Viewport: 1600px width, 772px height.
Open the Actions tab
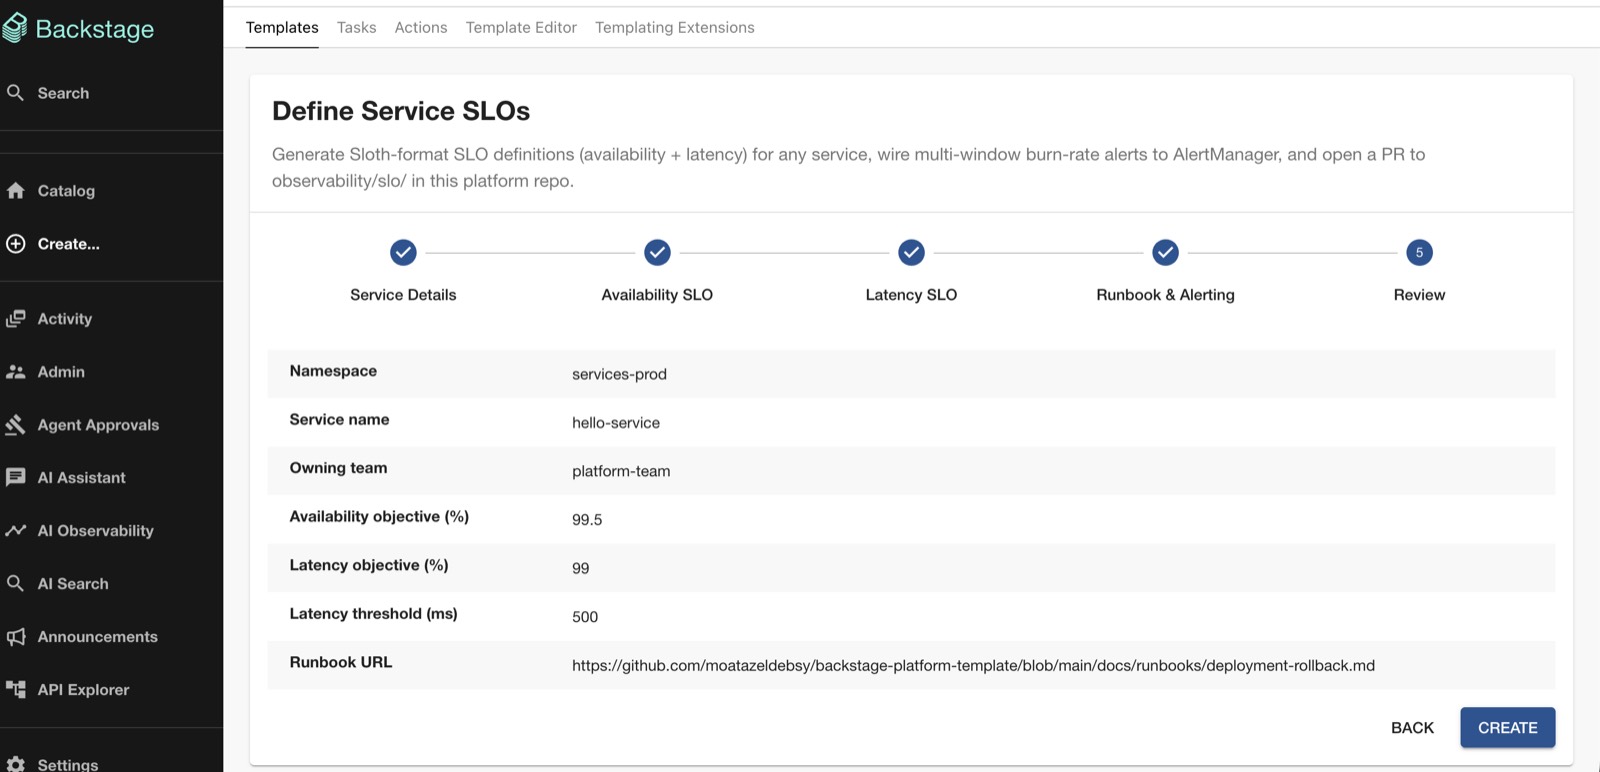click(x=421, y=27)
